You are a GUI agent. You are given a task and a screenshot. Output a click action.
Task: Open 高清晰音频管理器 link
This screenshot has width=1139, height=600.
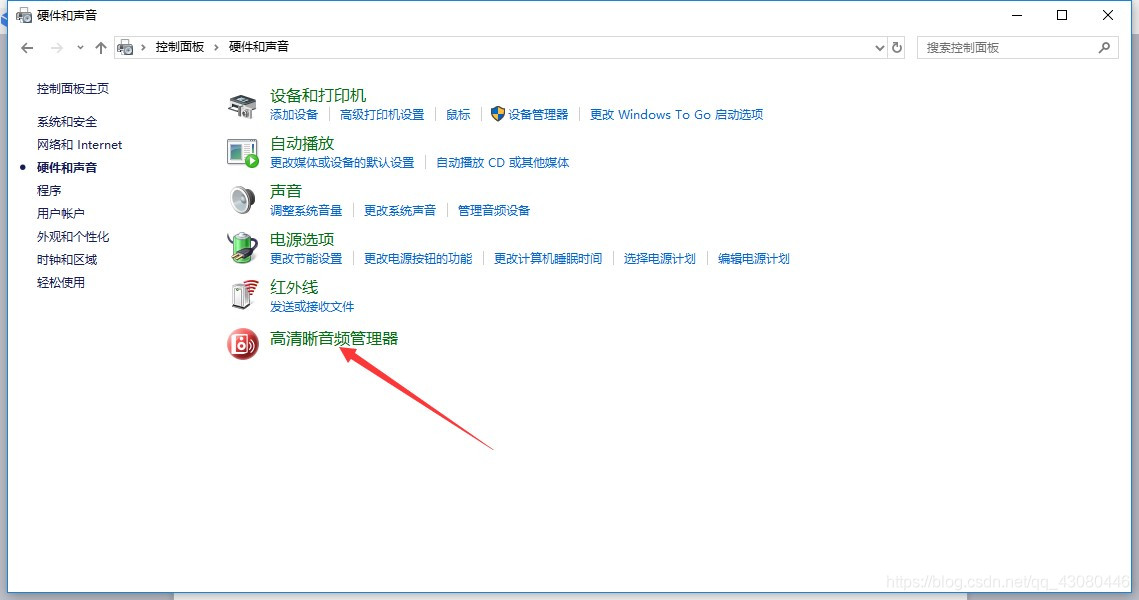coord(333,338)
